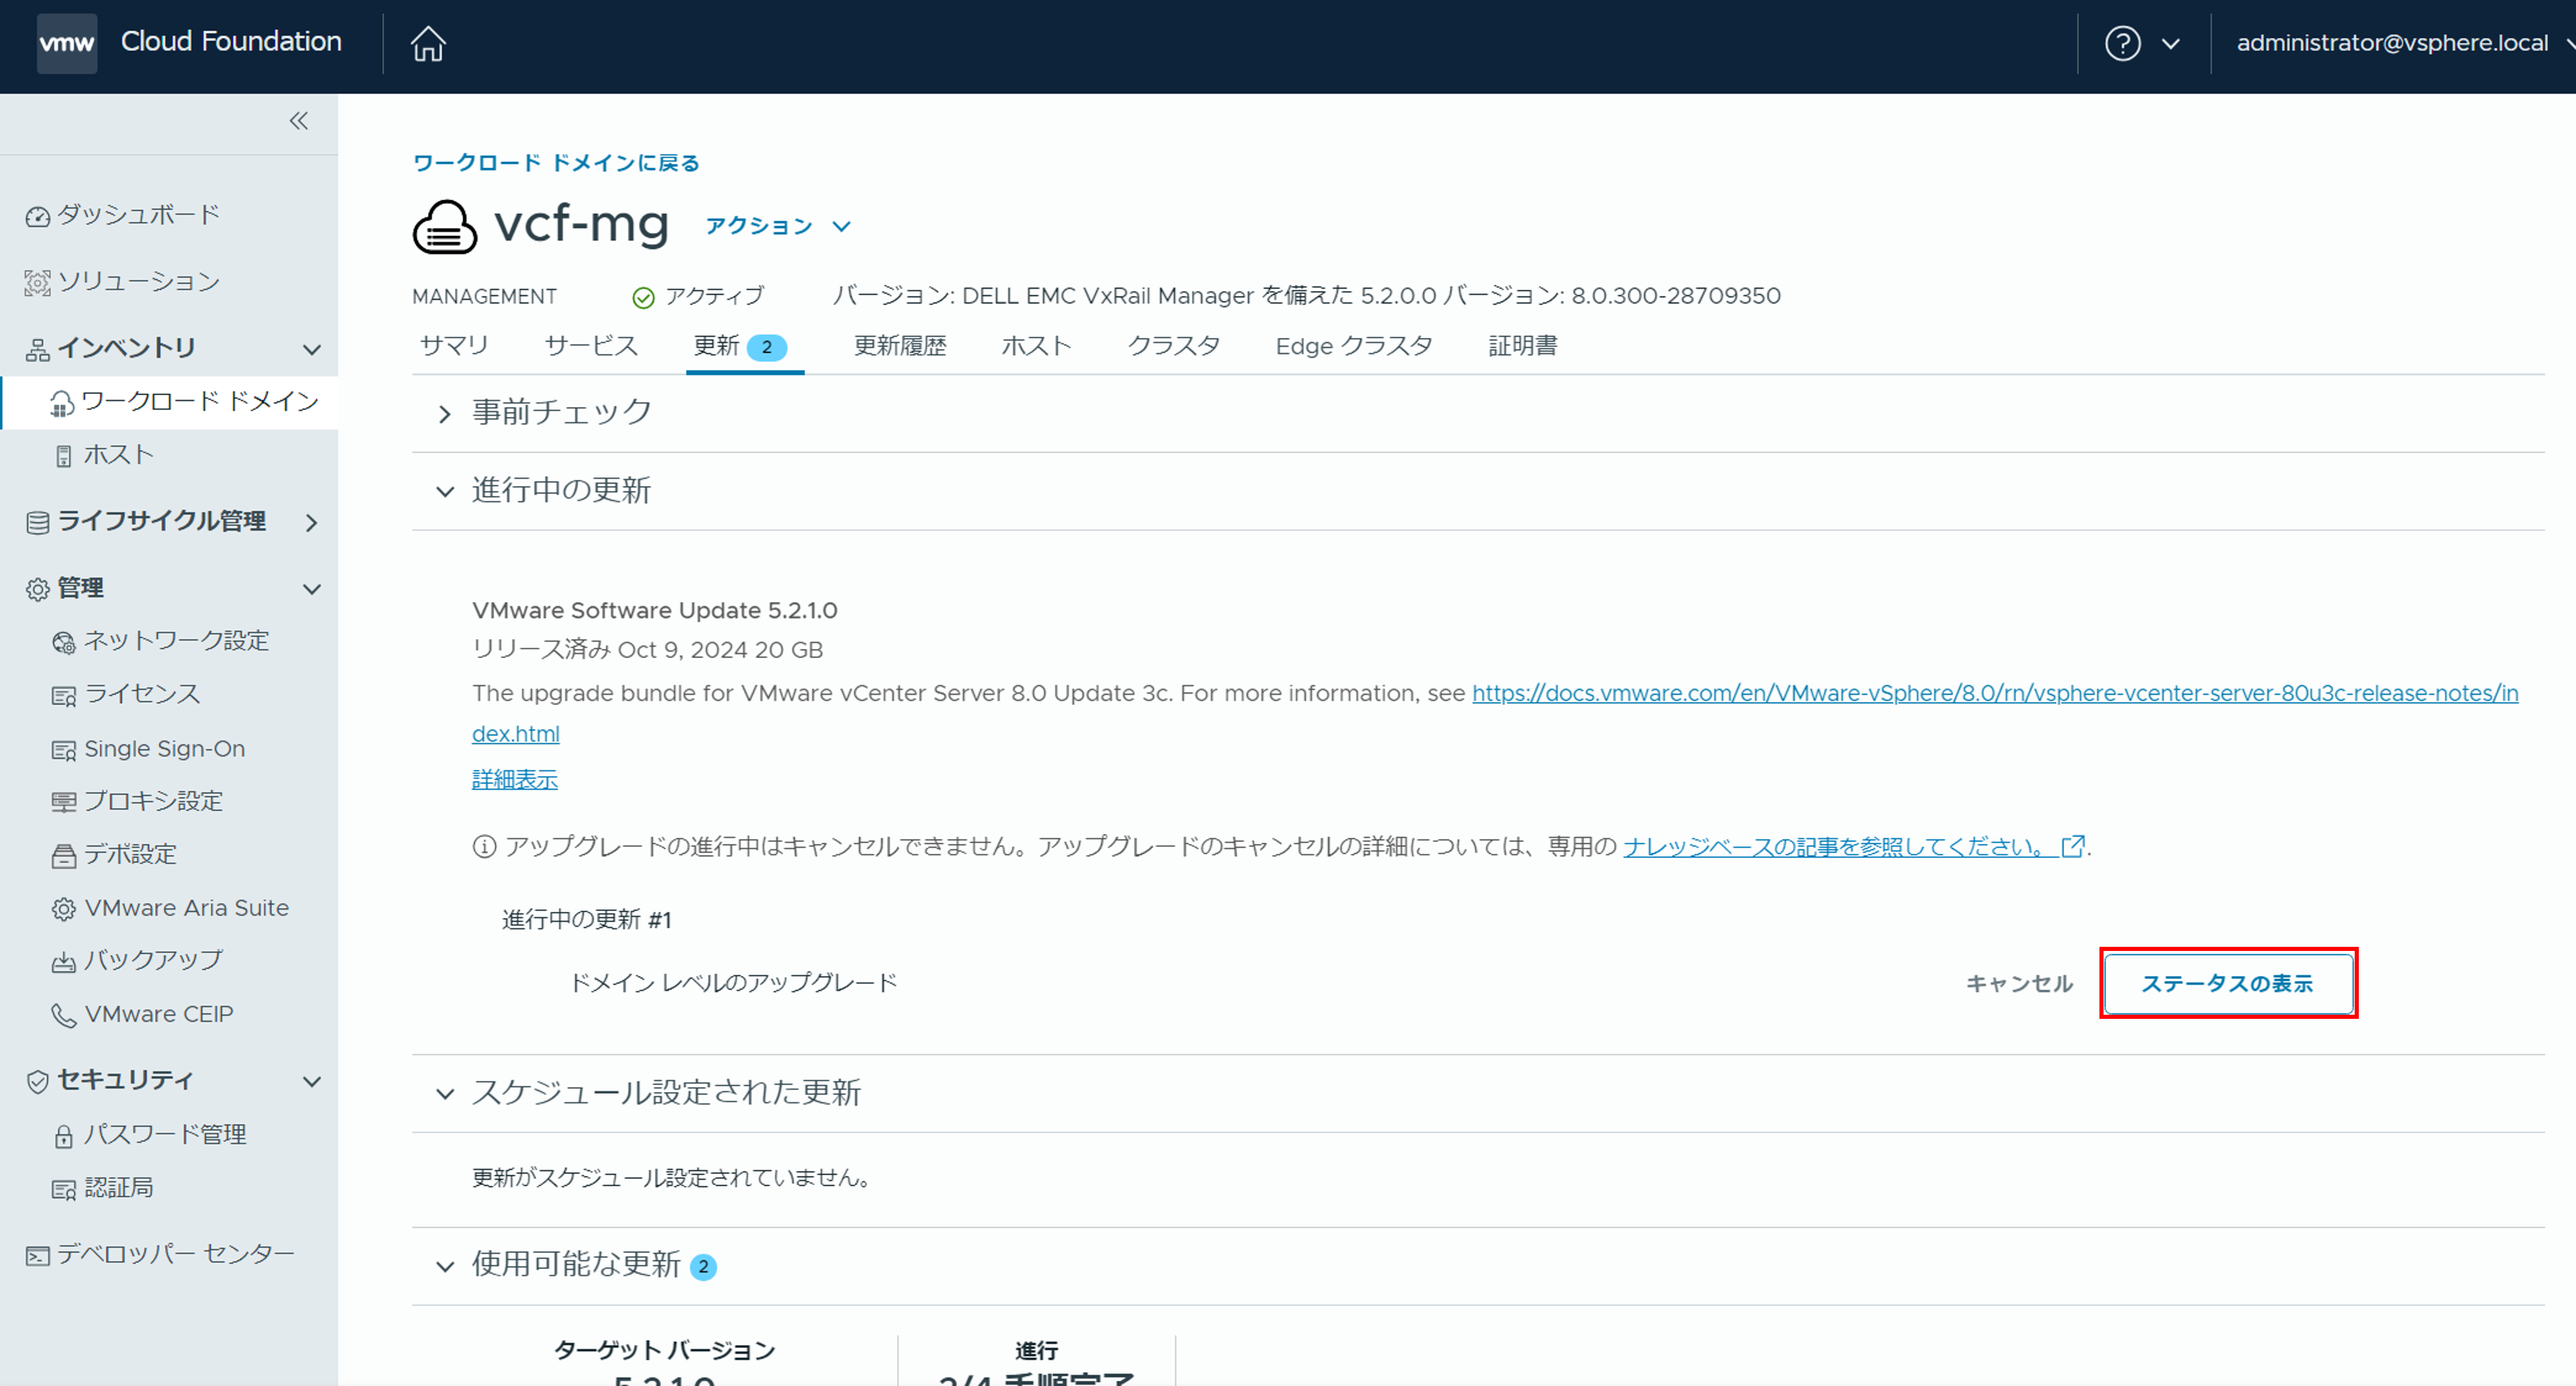Switch to the サービス tab
This screenshot has height=1386, width=2576.
tap(591, 346)
